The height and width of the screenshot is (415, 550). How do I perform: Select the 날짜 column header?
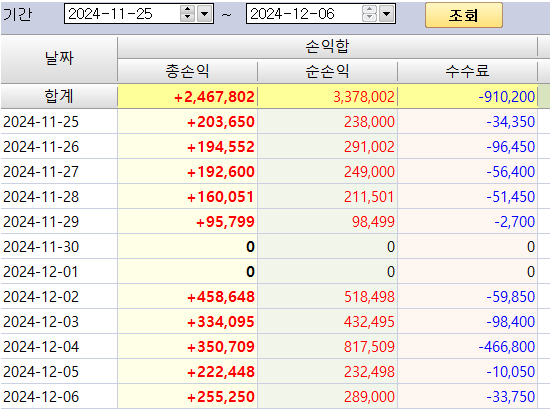coord(59,58)
